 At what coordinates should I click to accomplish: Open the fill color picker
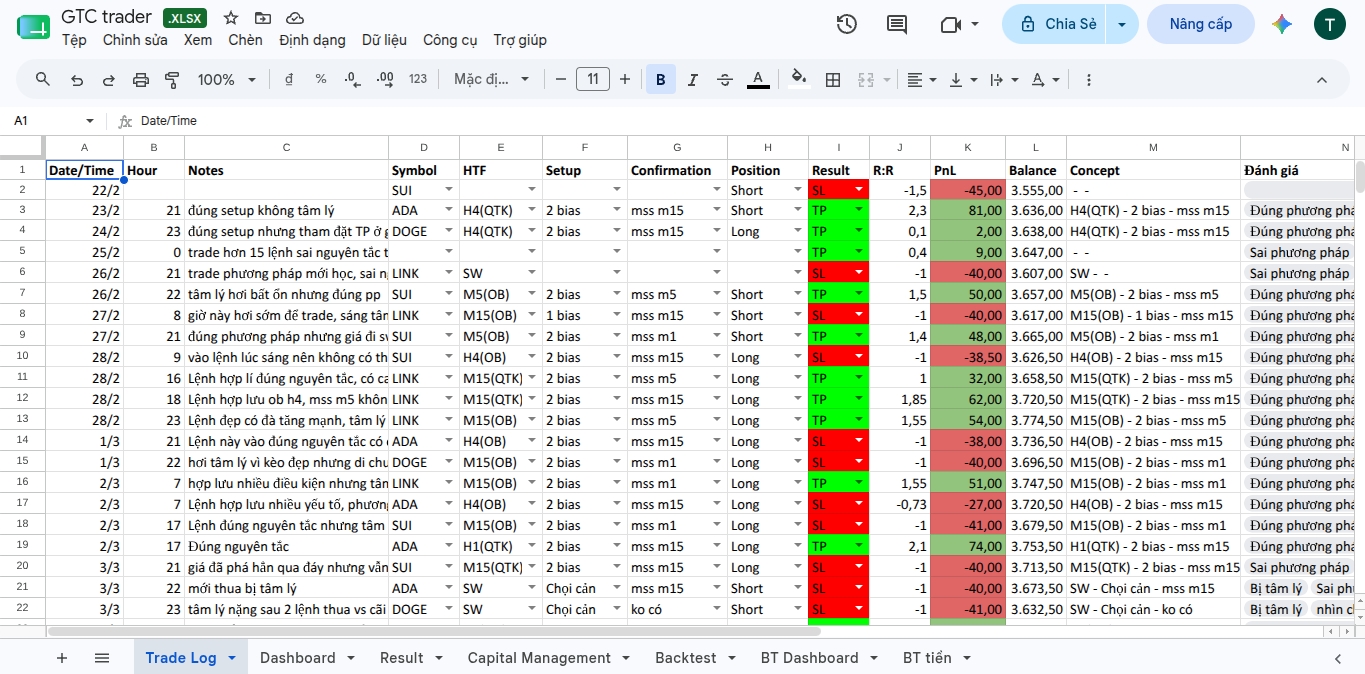click(798, 79)
